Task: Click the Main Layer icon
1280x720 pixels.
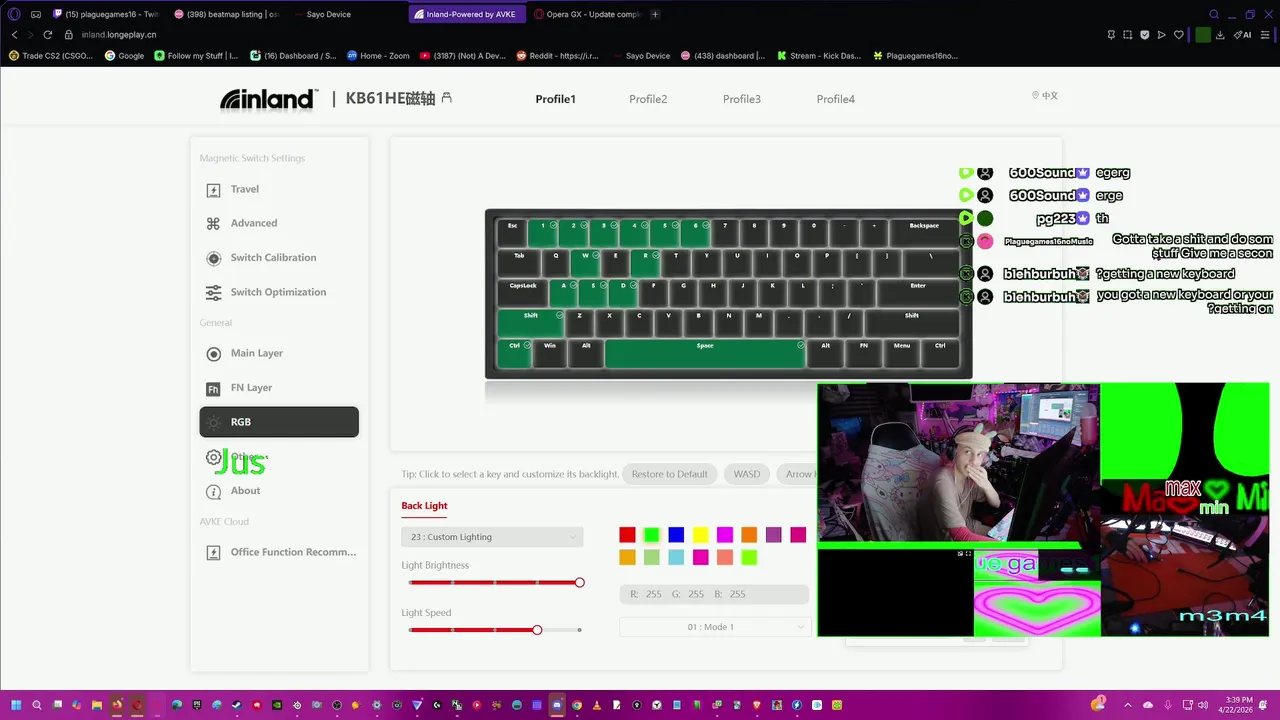Action: (x=213, y=354)
